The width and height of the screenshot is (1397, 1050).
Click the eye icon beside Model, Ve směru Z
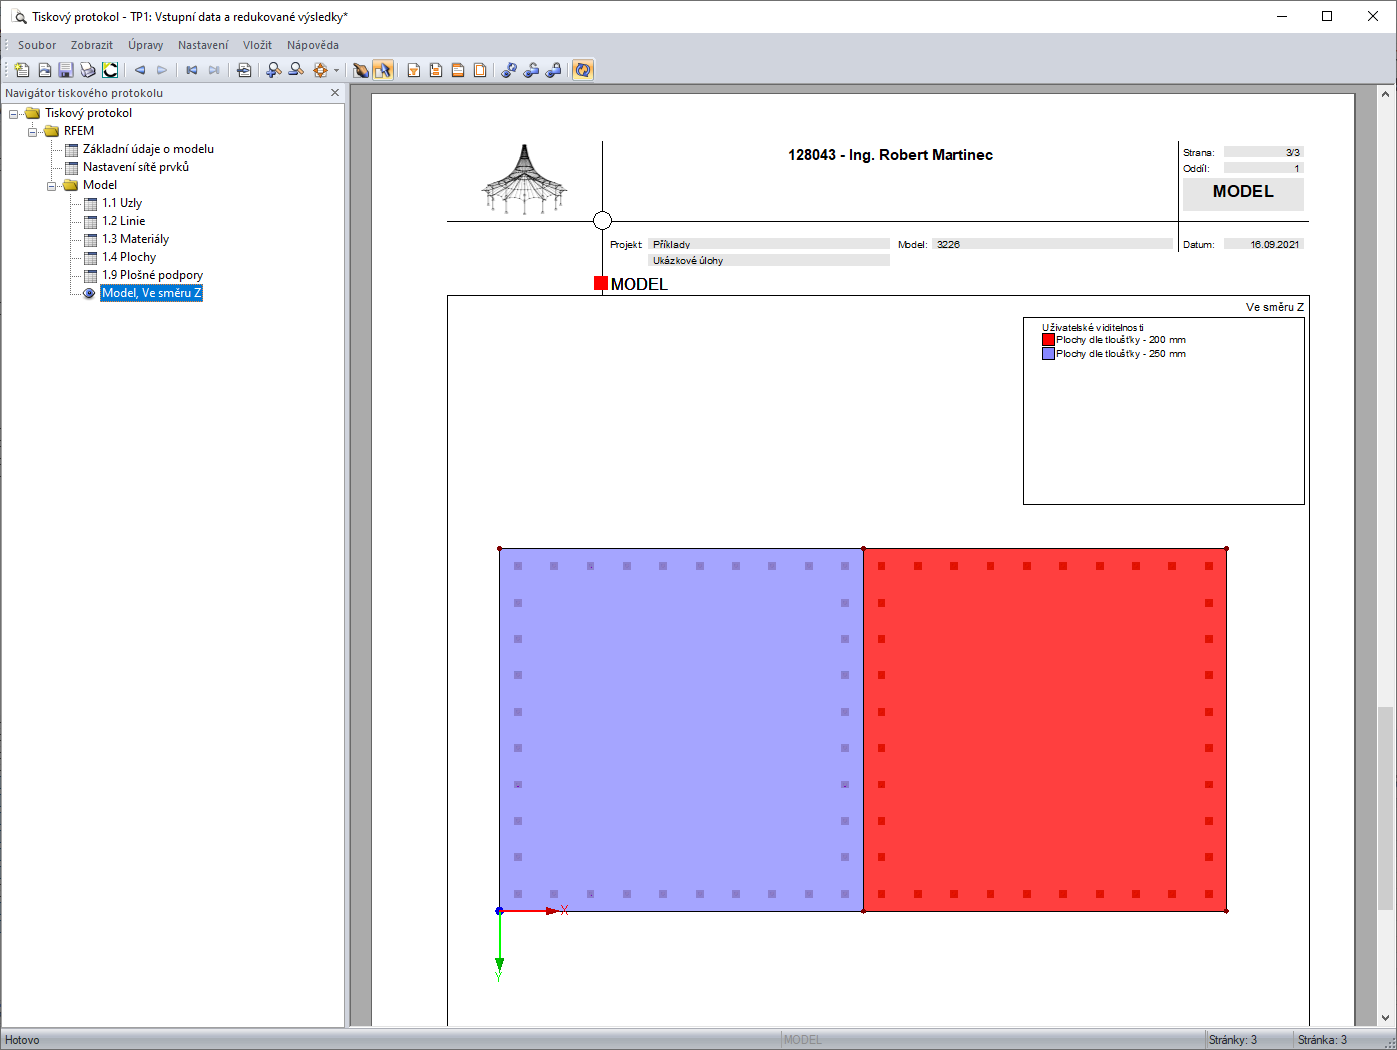[x=89, y=293]
